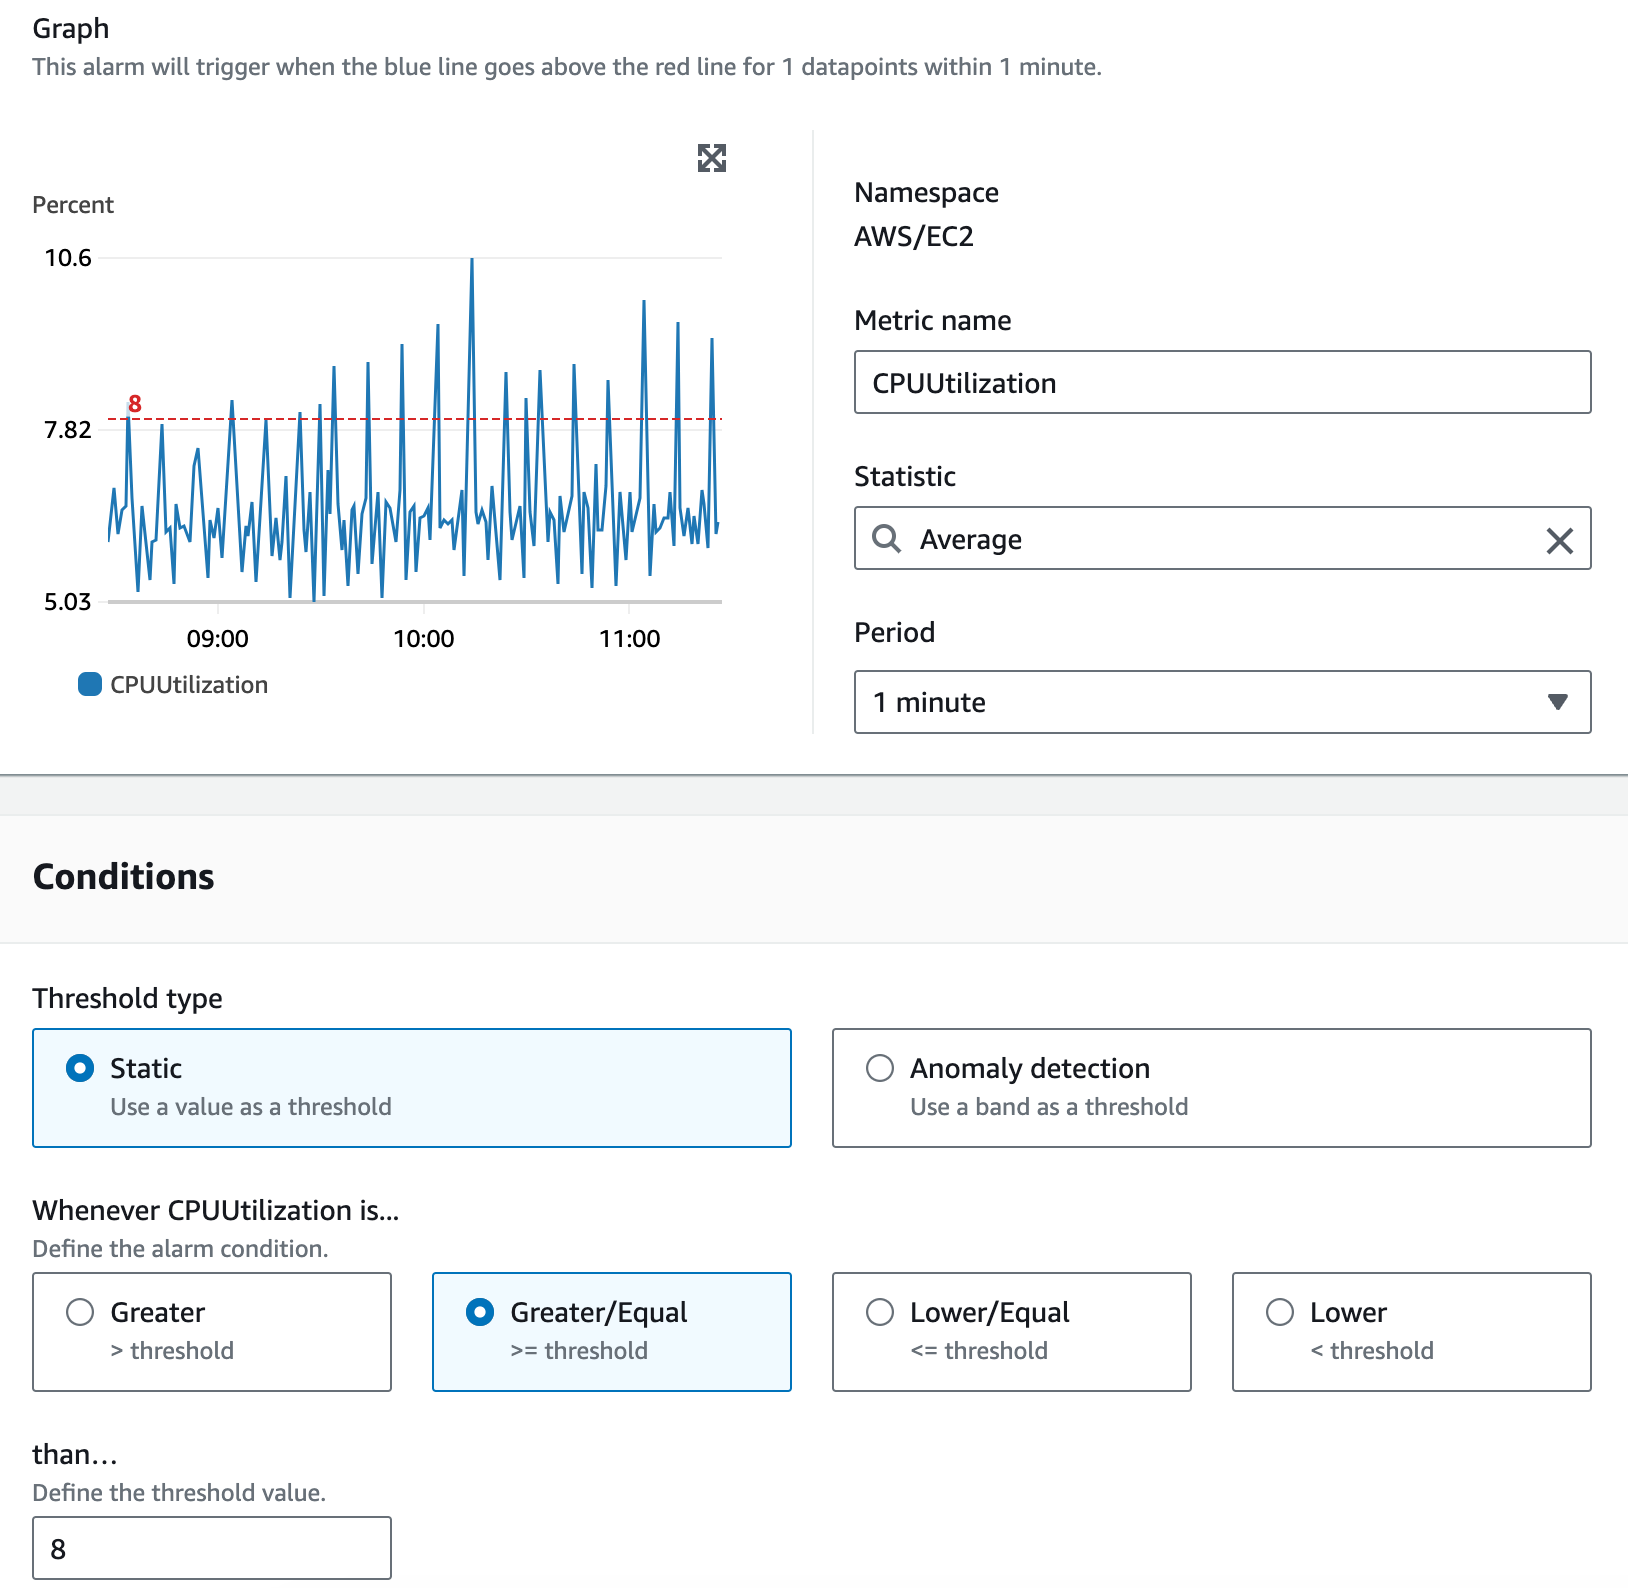
Task: Select the Anomaly detection threshold type
Action: tap(881, 1068)
